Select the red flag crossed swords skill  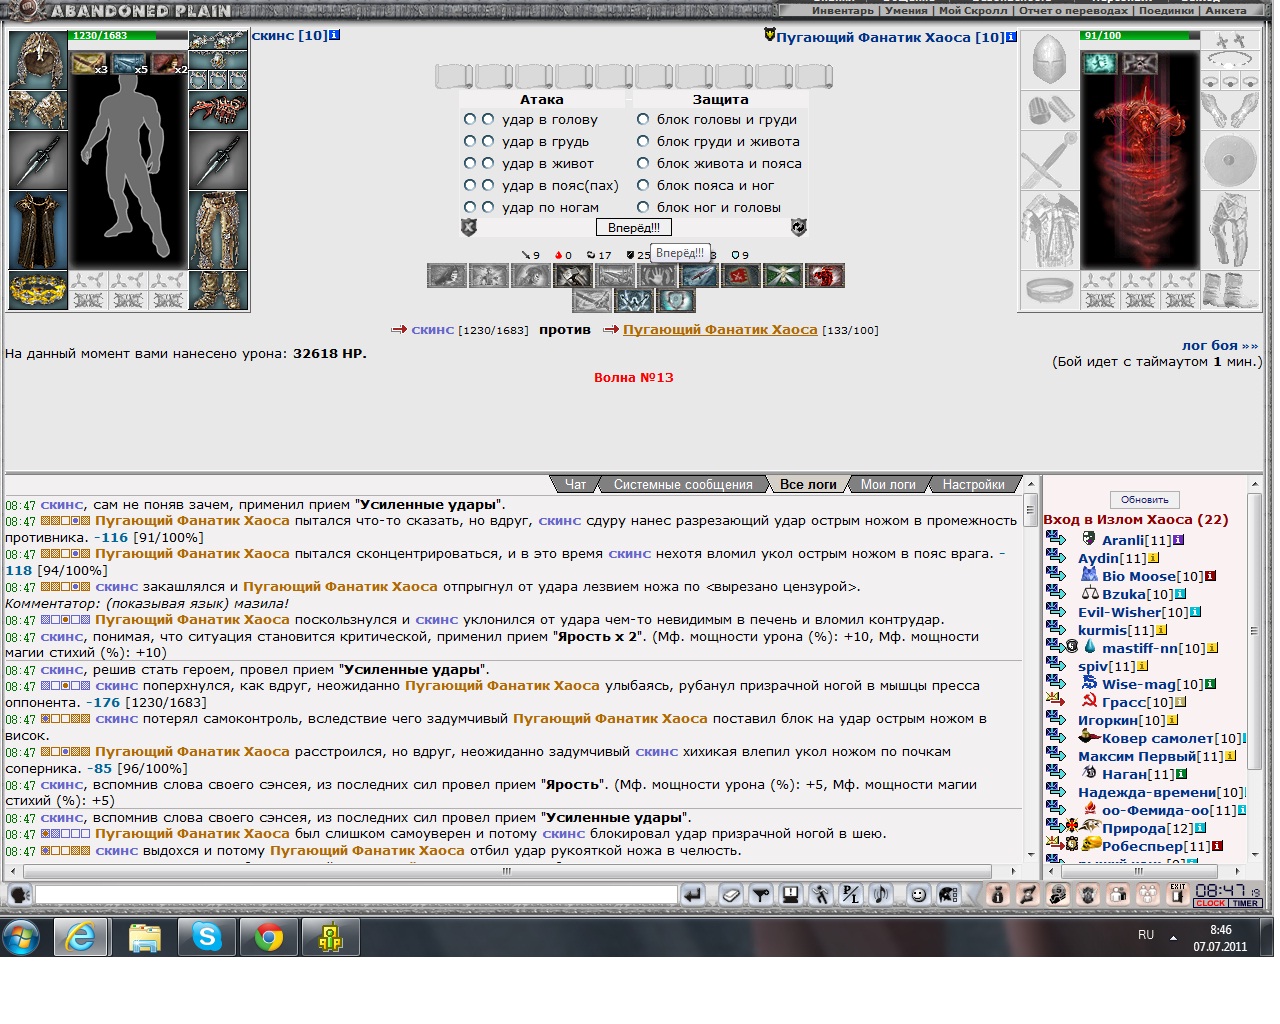pos(742,275)
